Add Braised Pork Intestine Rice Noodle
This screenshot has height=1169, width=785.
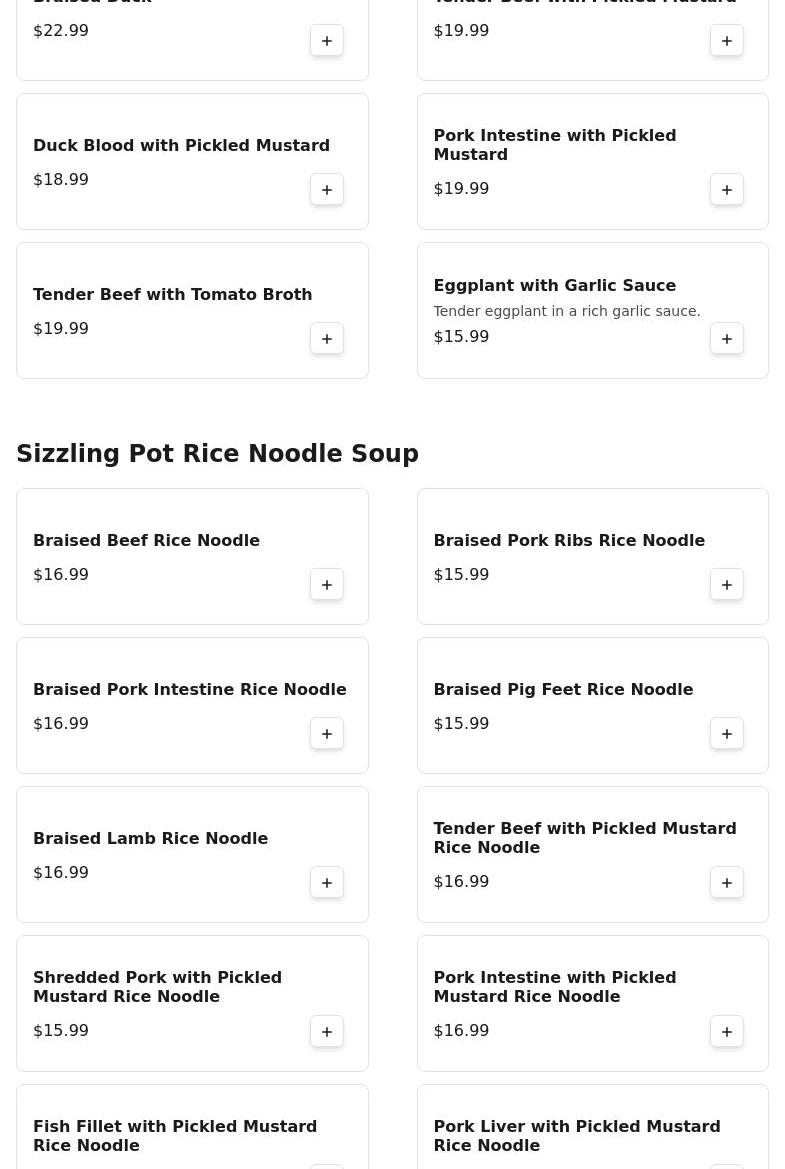327,734
